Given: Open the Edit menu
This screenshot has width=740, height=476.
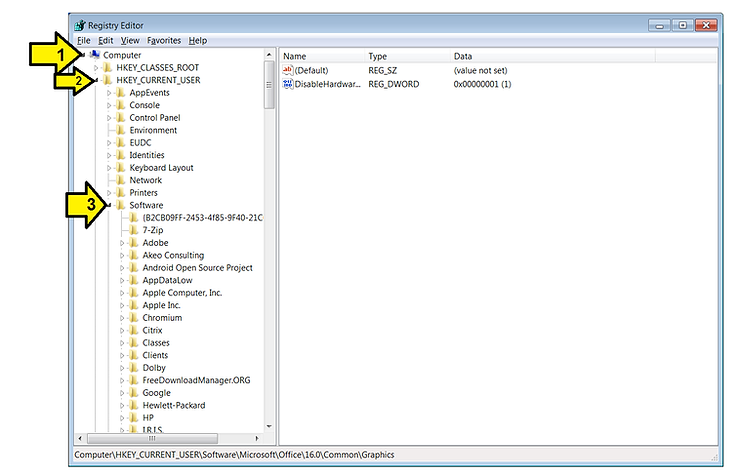Looking at the screenshot, I should [x=105, y=41].
